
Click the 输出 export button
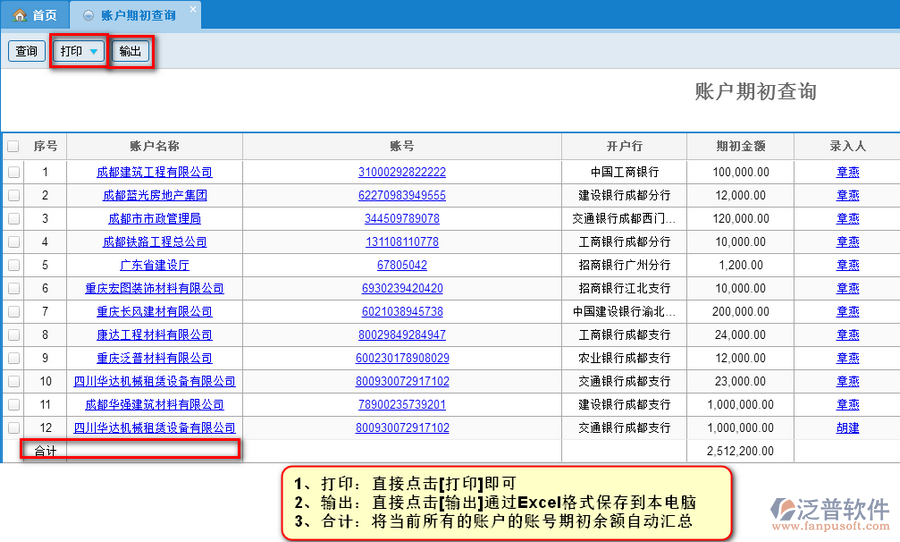click(x=130, y=51)
